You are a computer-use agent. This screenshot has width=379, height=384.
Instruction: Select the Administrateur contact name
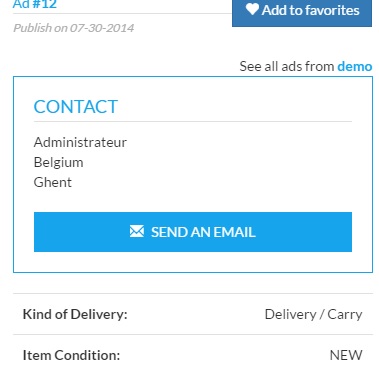click(80, 142)
